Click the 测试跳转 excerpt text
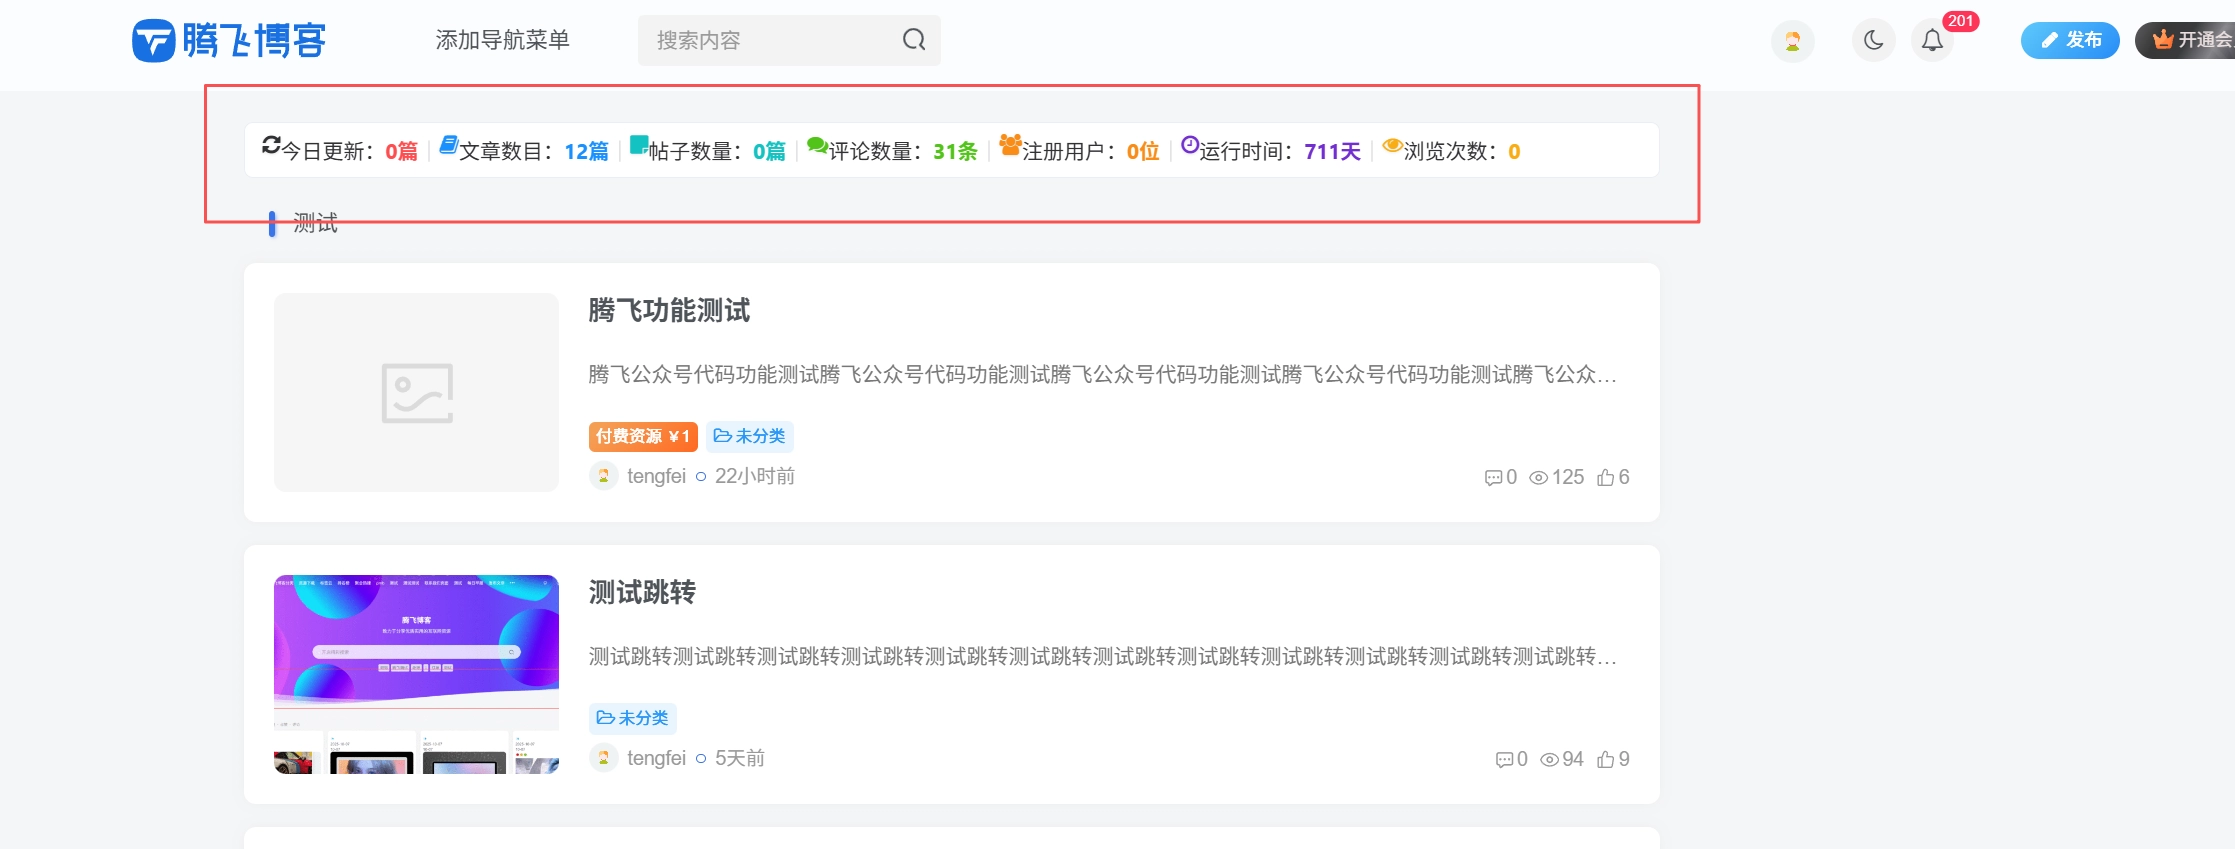Screen dimensions: 2235x849 click(1102, 656)
